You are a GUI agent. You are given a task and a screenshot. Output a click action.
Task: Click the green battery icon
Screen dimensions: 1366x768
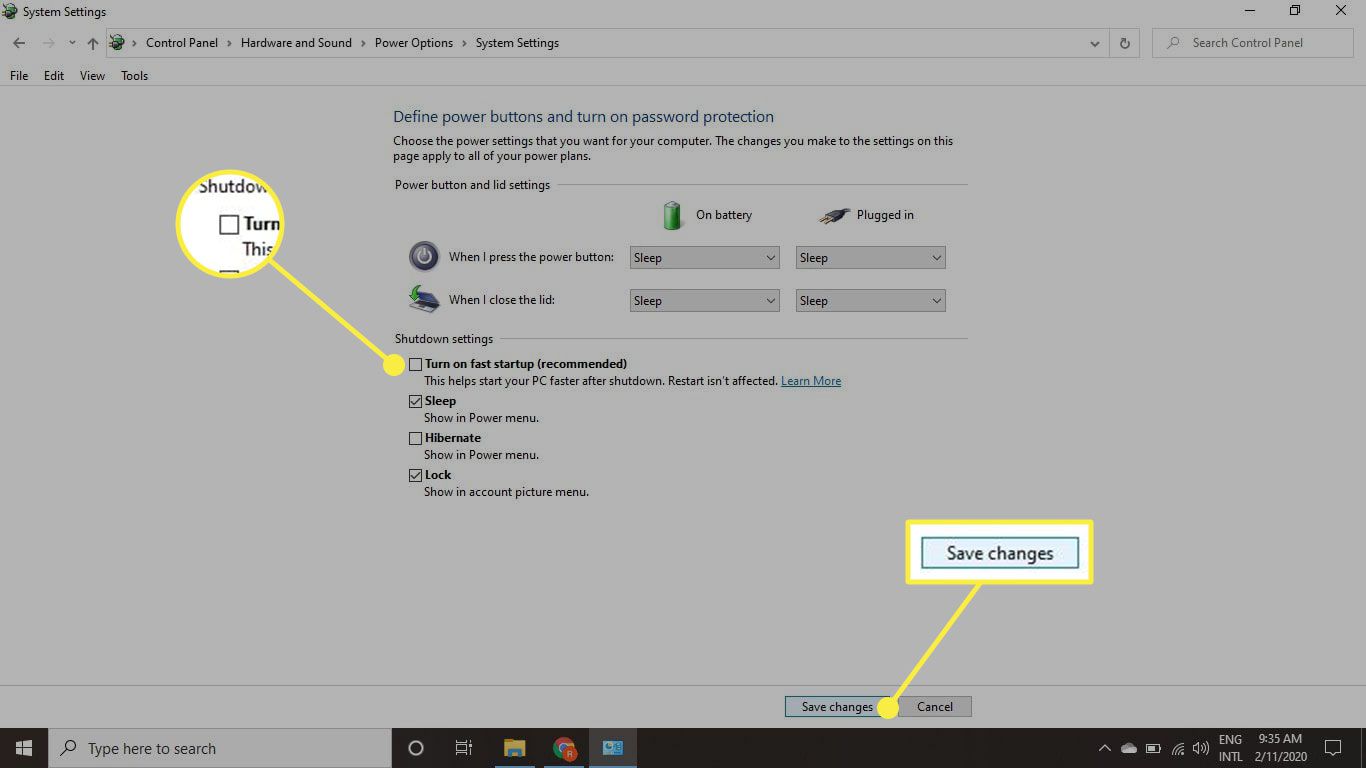pyautogui.click(x=673, y=214)
